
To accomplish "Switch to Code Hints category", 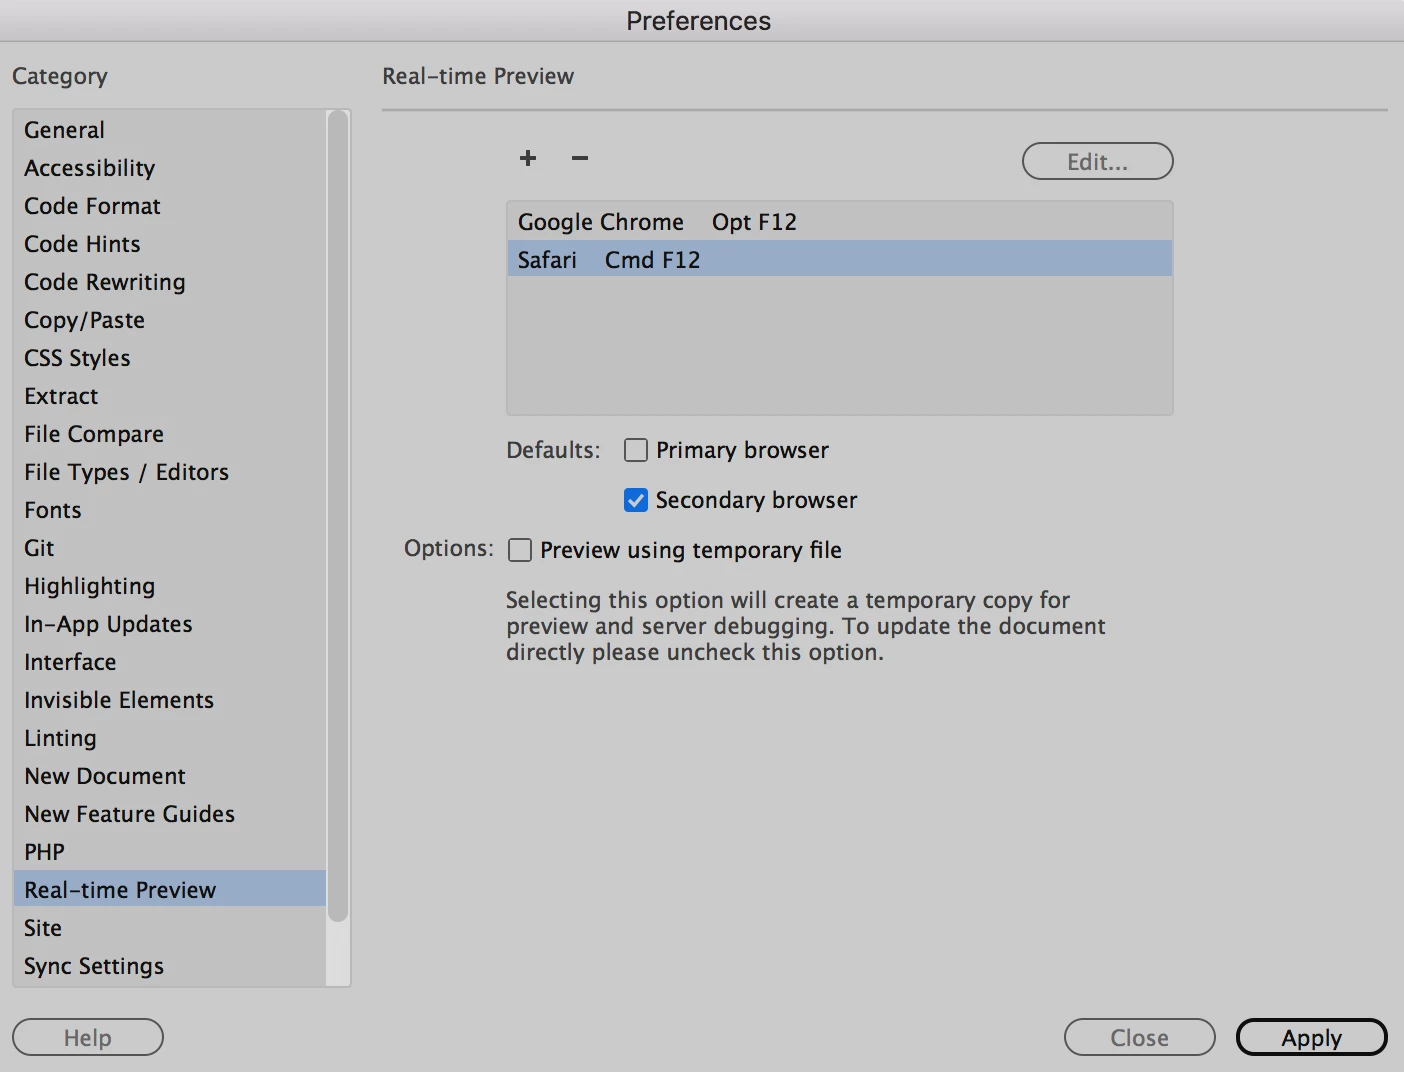I will click(83, 244).
